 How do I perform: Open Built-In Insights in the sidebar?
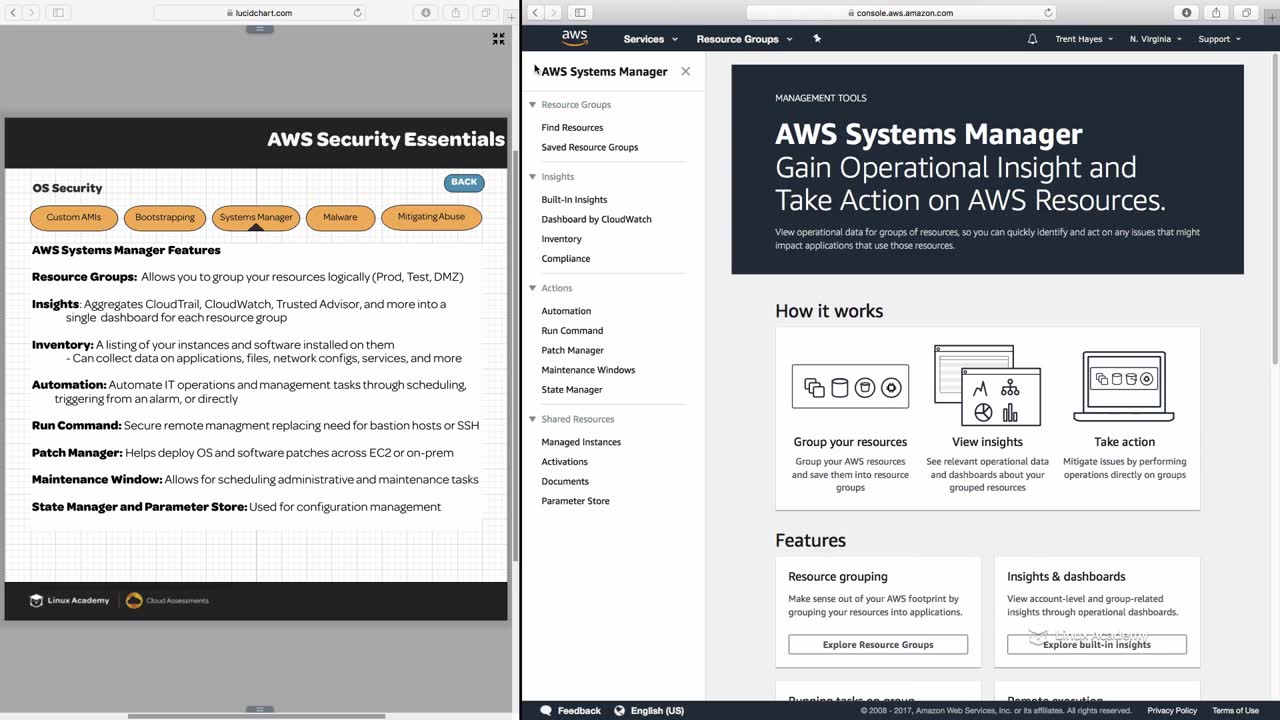tap(574, 200)
